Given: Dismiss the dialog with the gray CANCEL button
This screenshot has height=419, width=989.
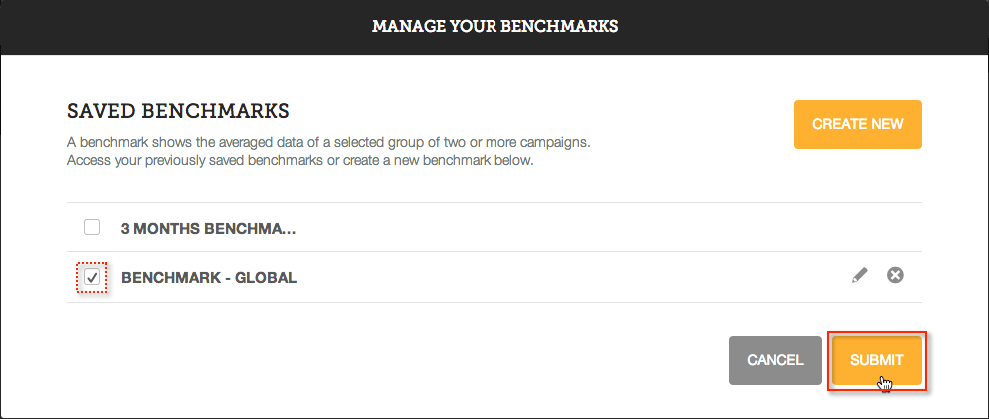Looking at the screenshot, I should 775,360.
